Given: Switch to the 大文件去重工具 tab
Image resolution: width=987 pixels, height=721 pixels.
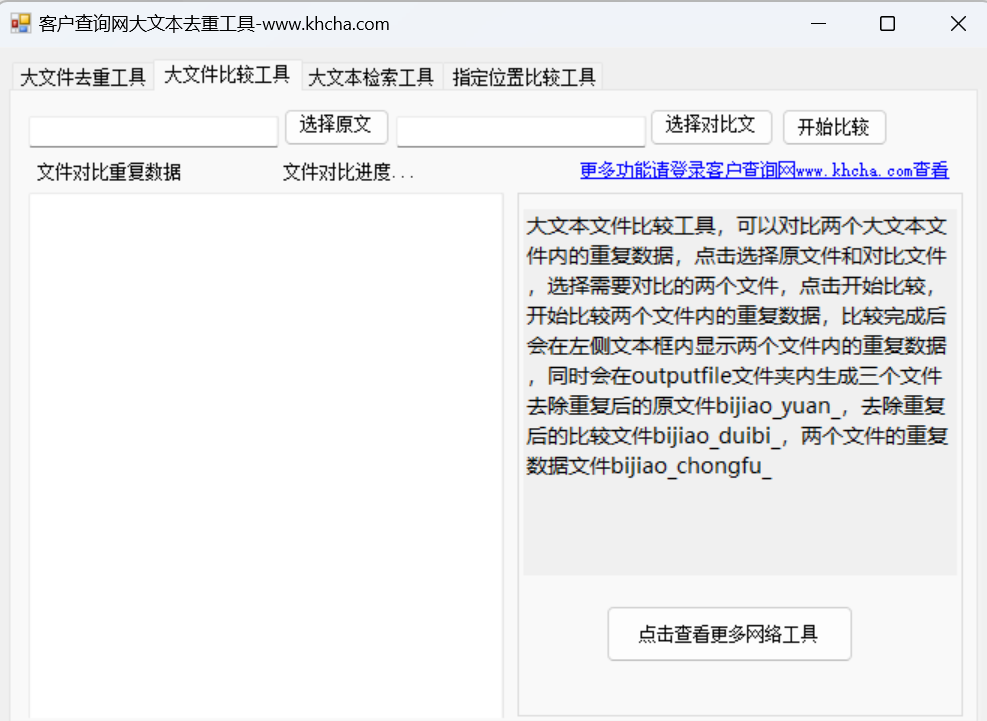Looking at the screenshot, I should (x=83, y=77).
